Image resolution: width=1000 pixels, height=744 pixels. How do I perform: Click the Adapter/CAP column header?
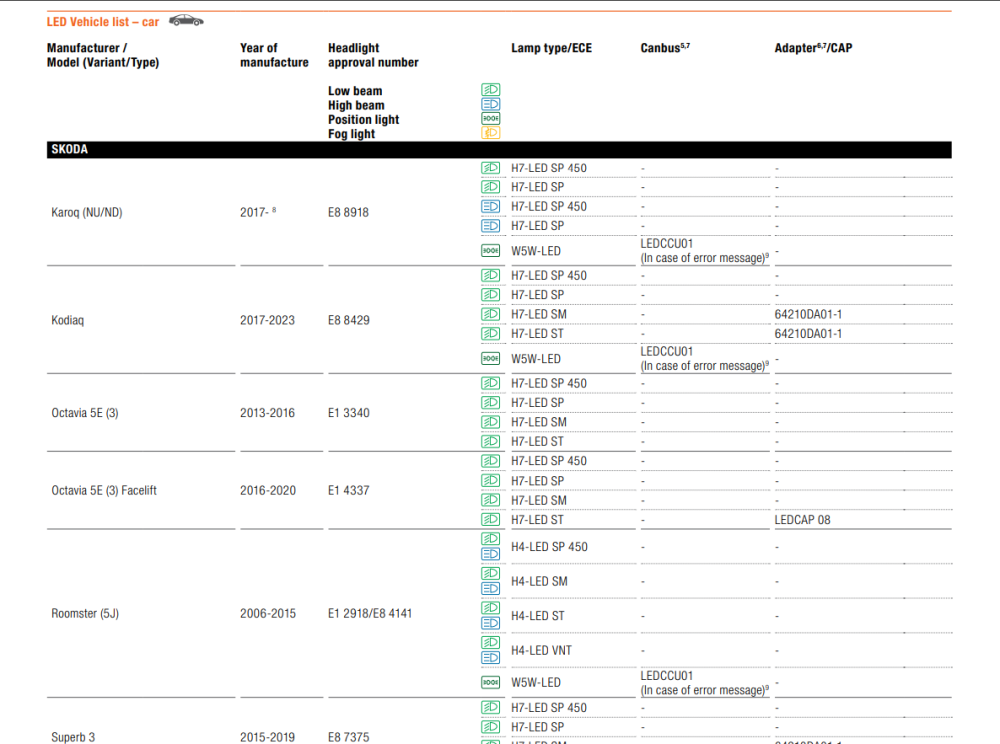point(813,48)
